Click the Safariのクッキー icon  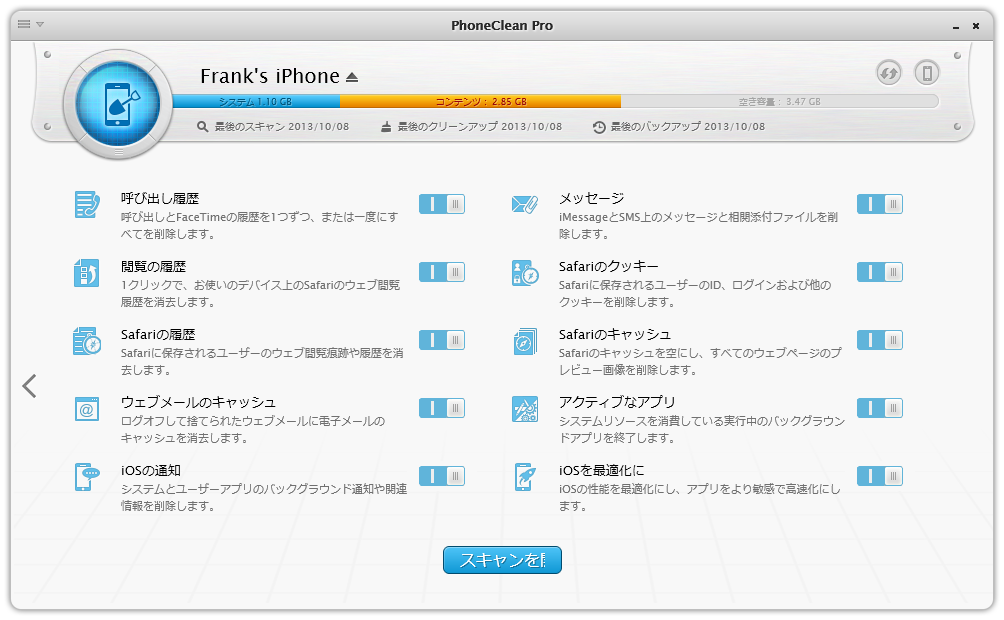(524, 272)
